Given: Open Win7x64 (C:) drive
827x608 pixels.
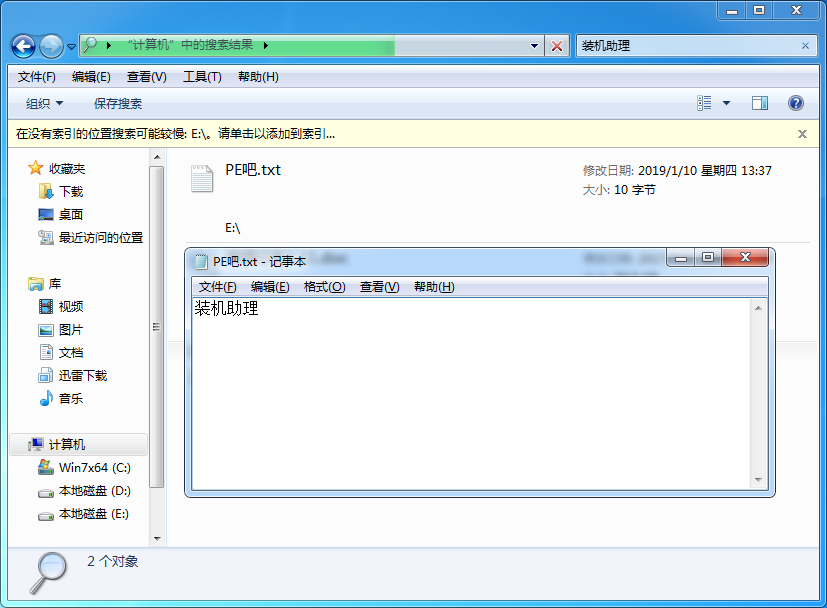Looking at the screenshot, I should (x=94, y=467).
